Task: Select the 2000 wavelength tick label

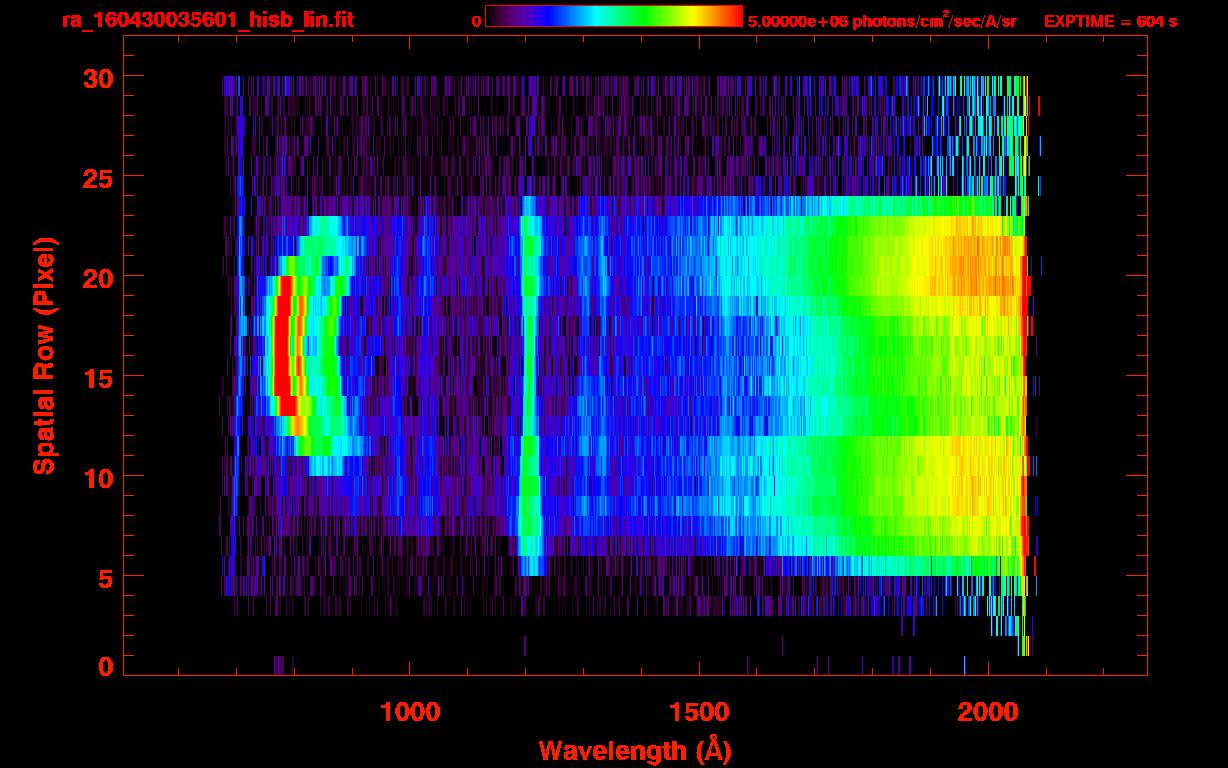Action: point(987,712)
